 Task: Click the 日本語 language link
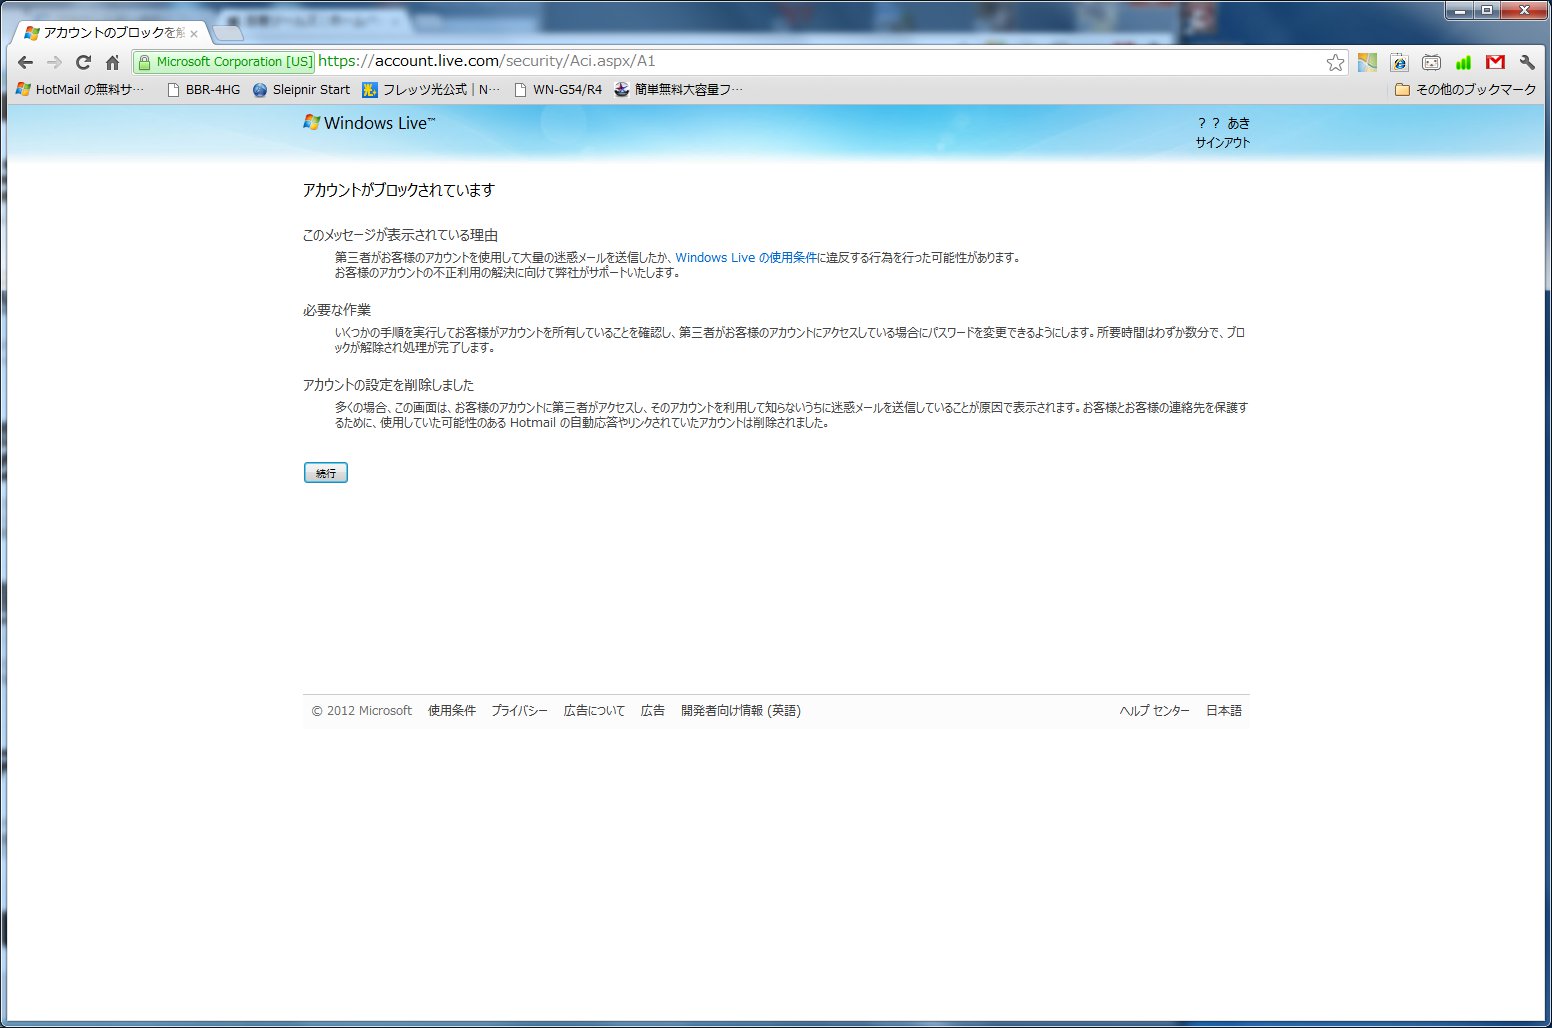(1224, 711)
